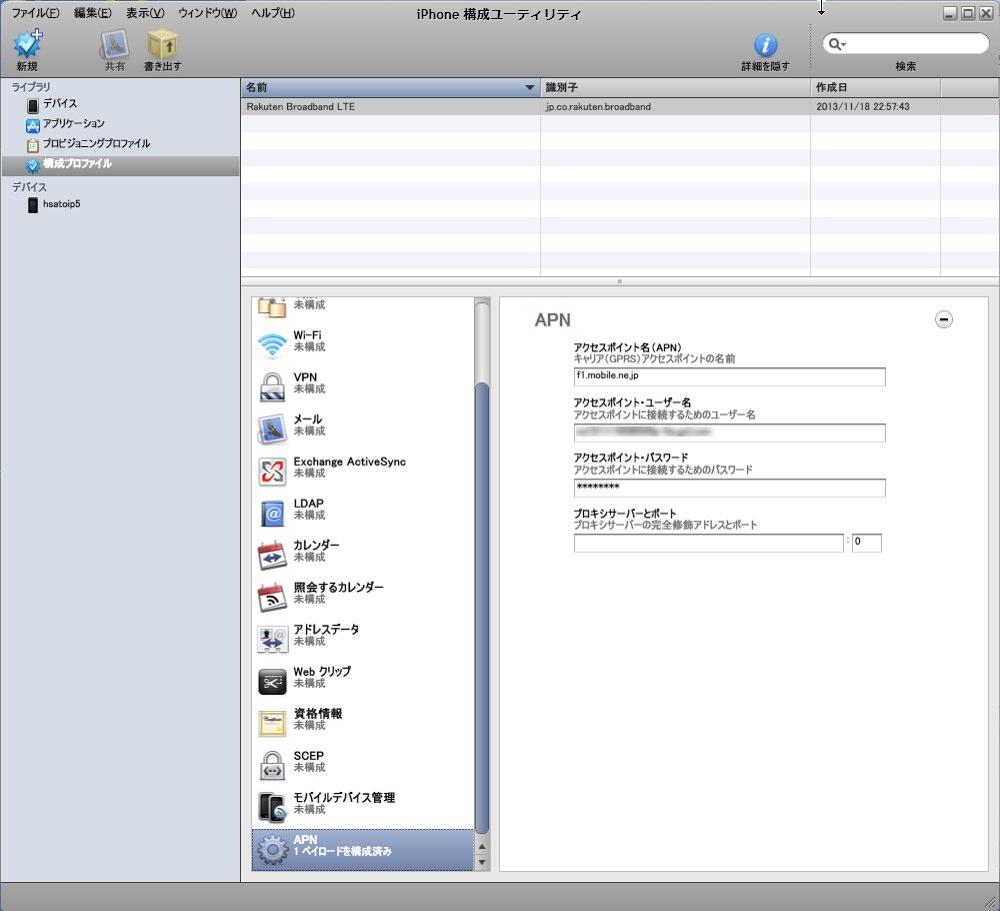Screen dimensions: 1000x911
Task: Select the Web クリップ scissors icon
Action: coord(272,681)
